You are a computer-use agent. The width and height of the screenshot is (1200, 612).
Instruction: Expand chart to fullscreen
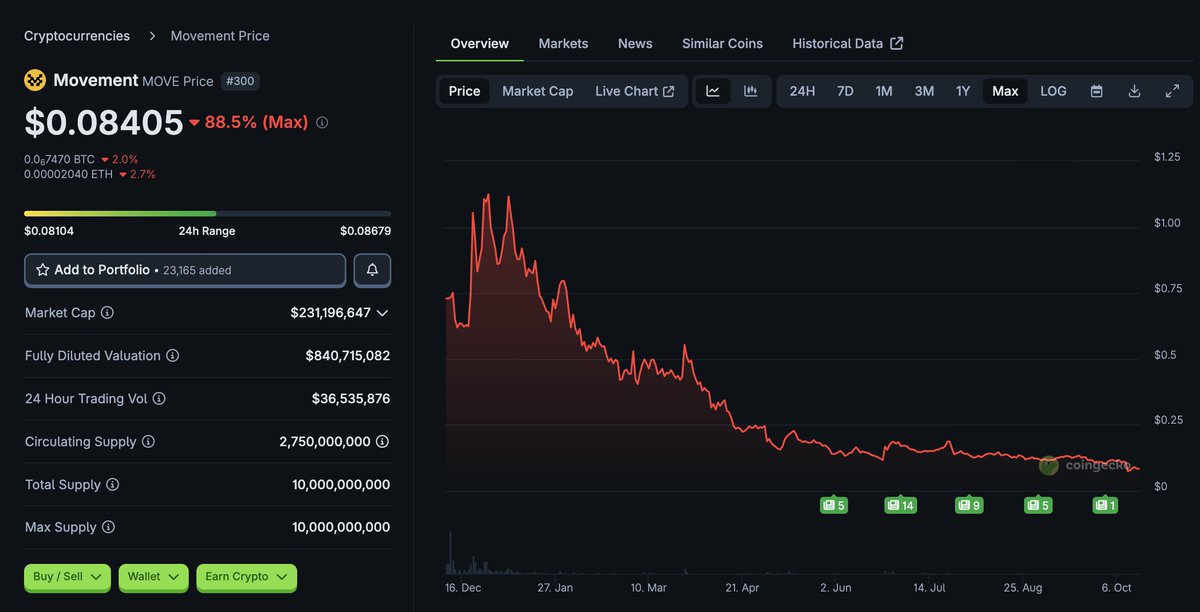click(1172, 91)
